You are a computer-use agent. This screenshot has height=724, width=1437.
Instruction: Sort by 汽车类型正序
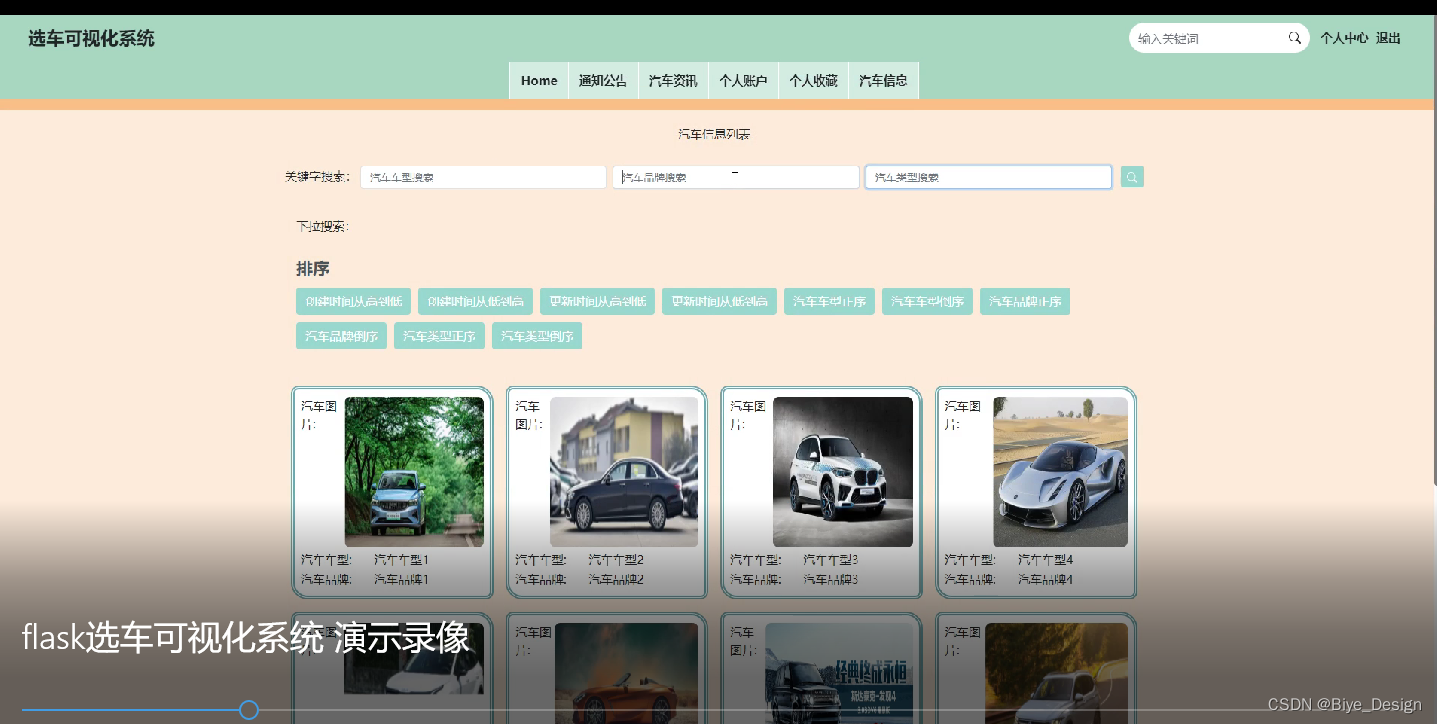pos(439,336)
